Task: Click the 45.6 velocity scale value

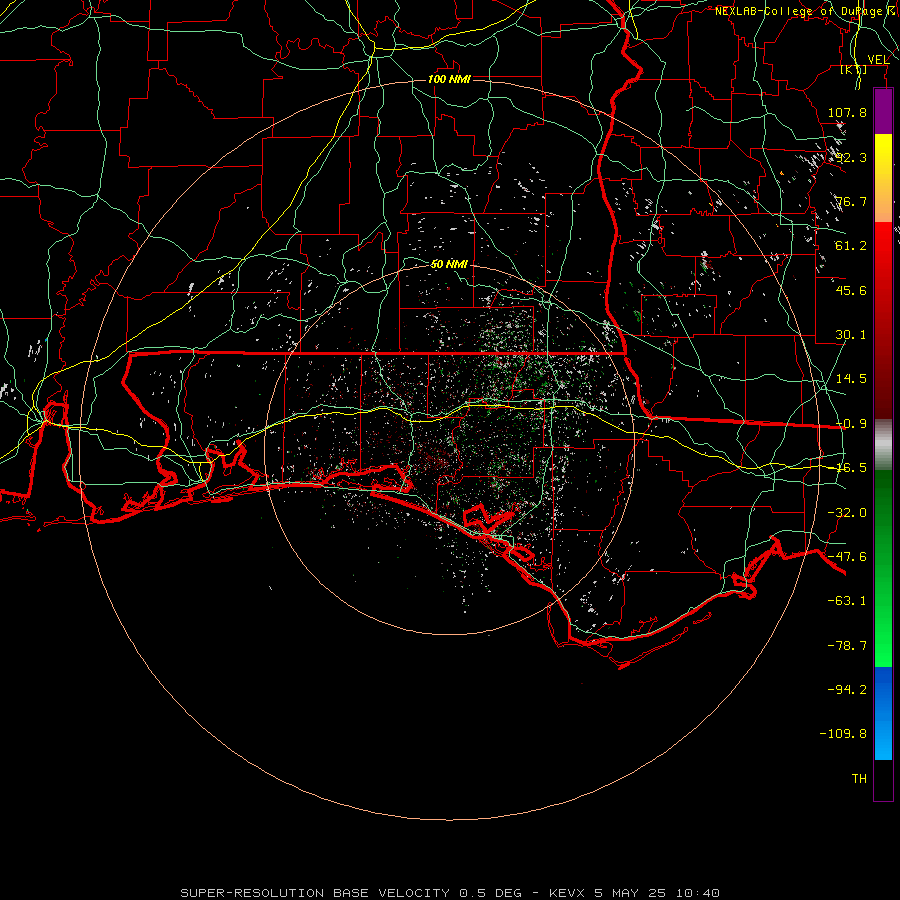Action: click(x=851, y=290)
